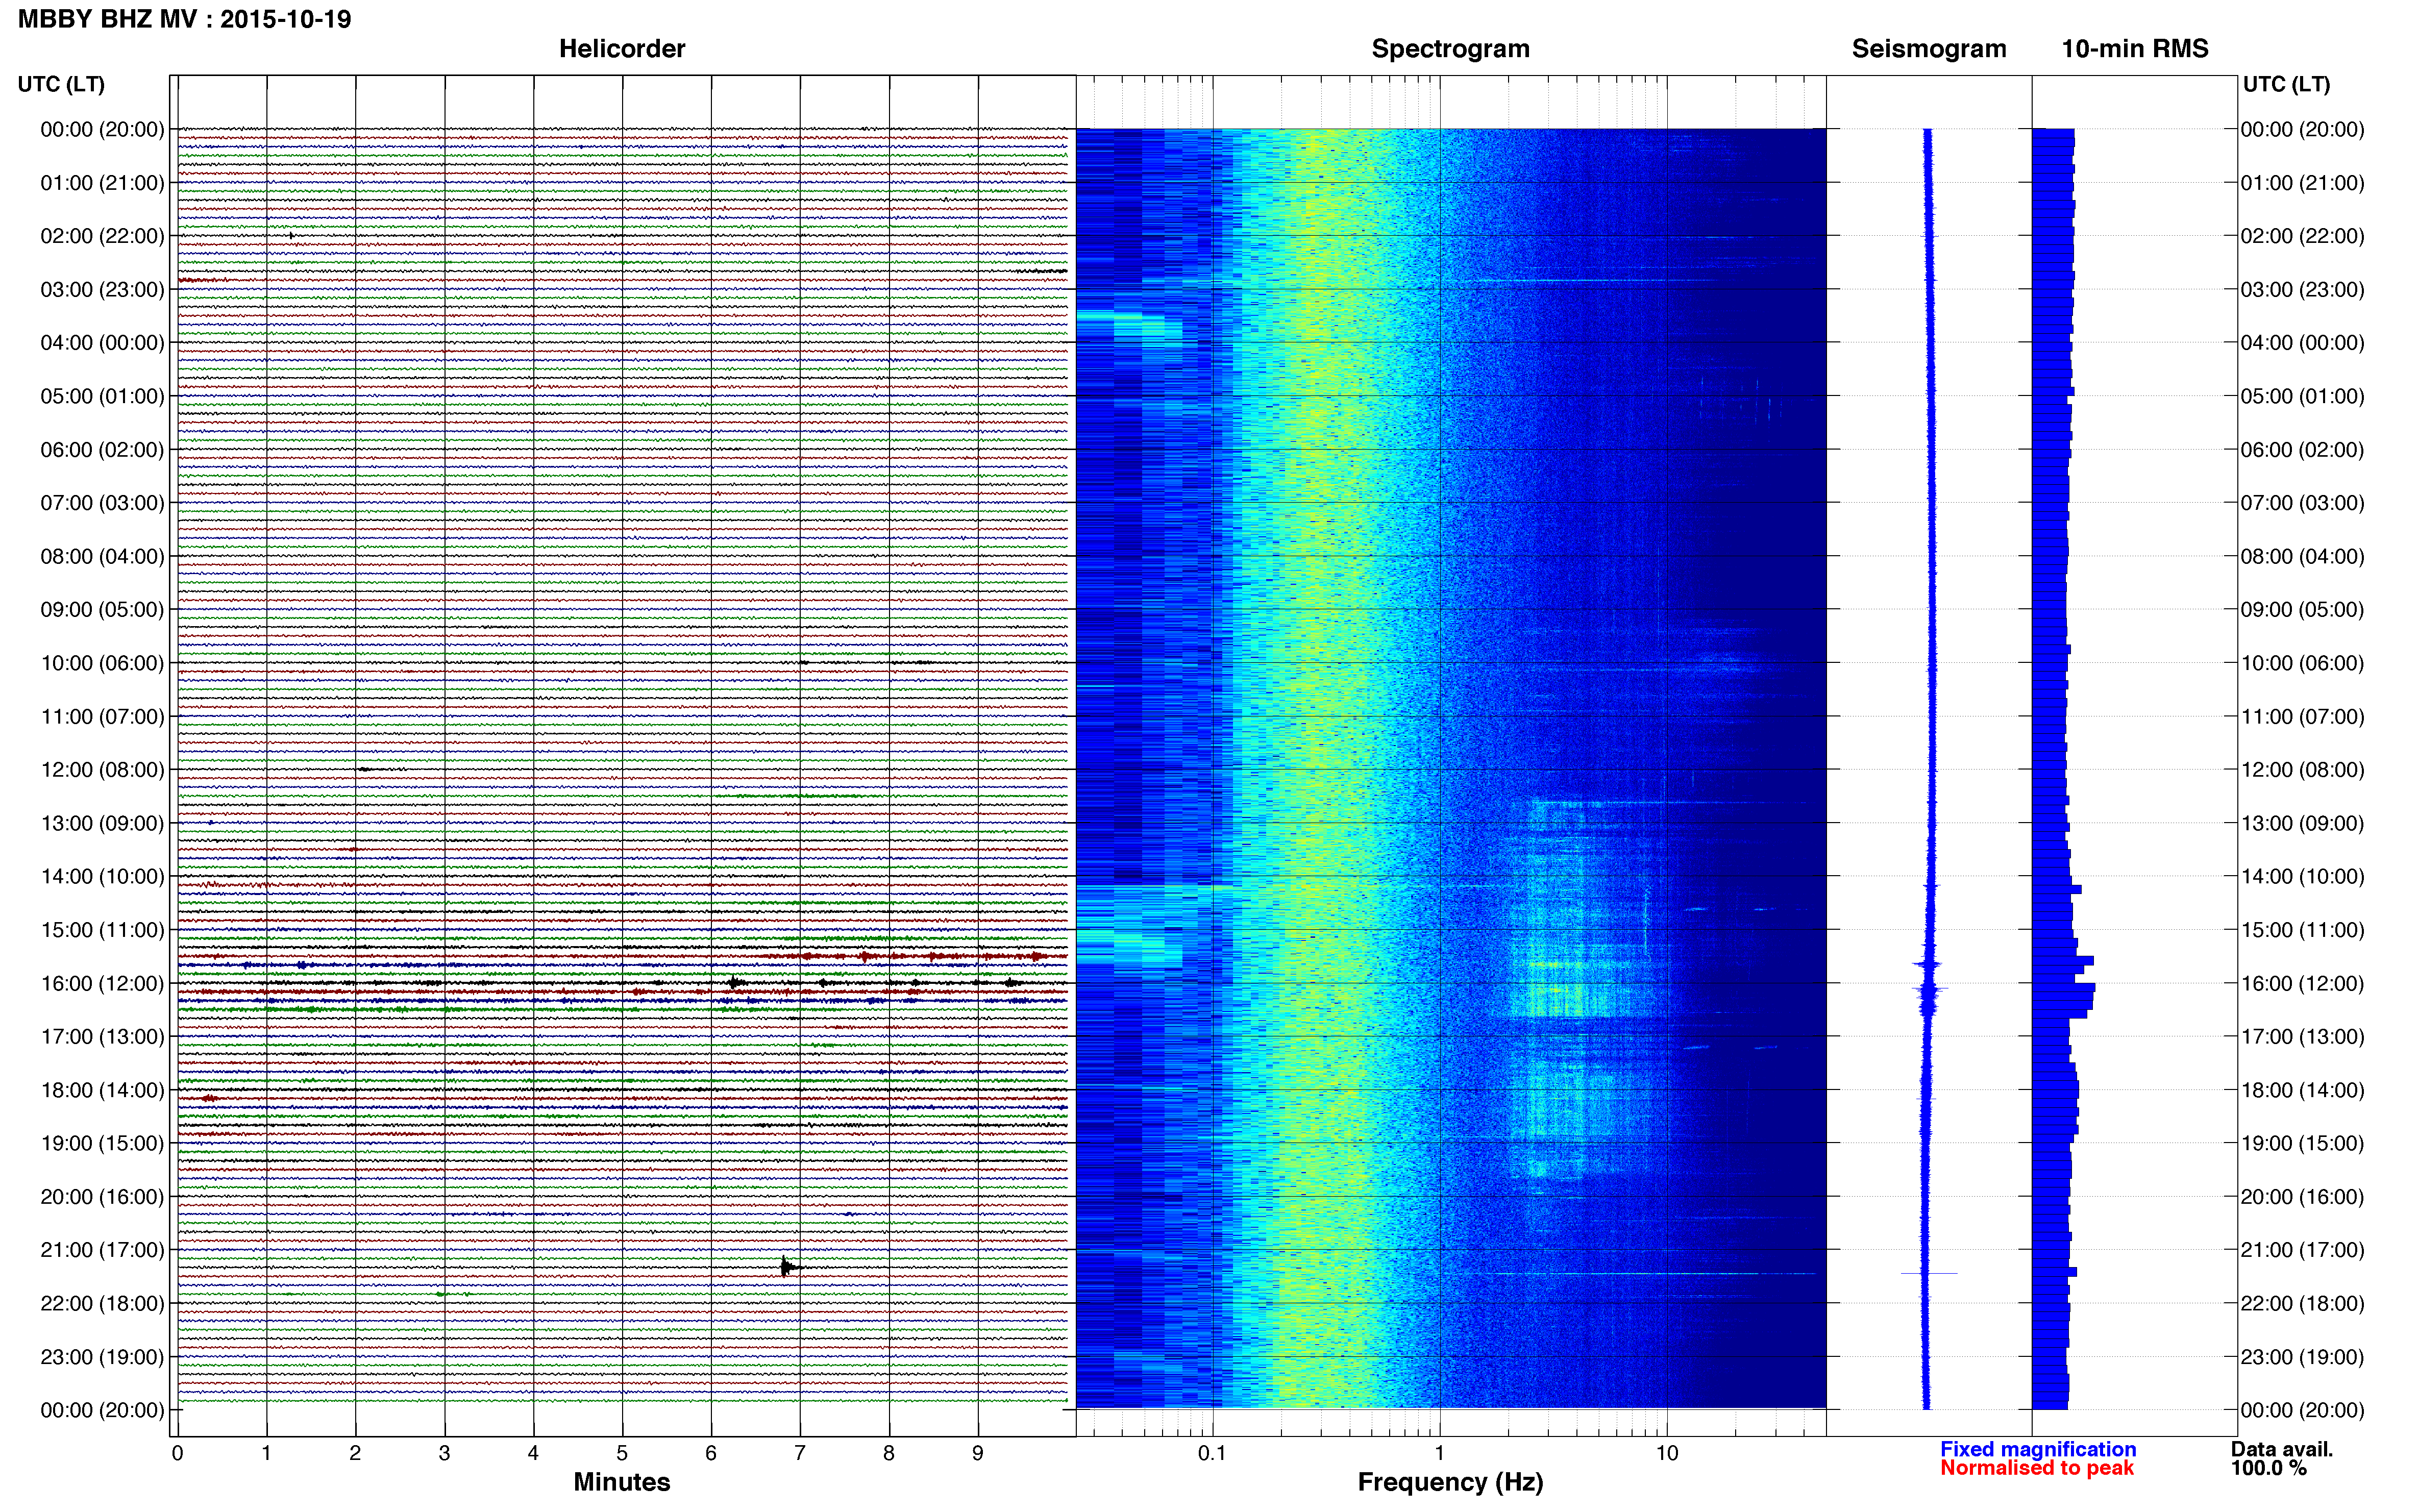
Task: Click '11:00 (07:00)' on the RMS-side time axis
Action: [2302, 717]
